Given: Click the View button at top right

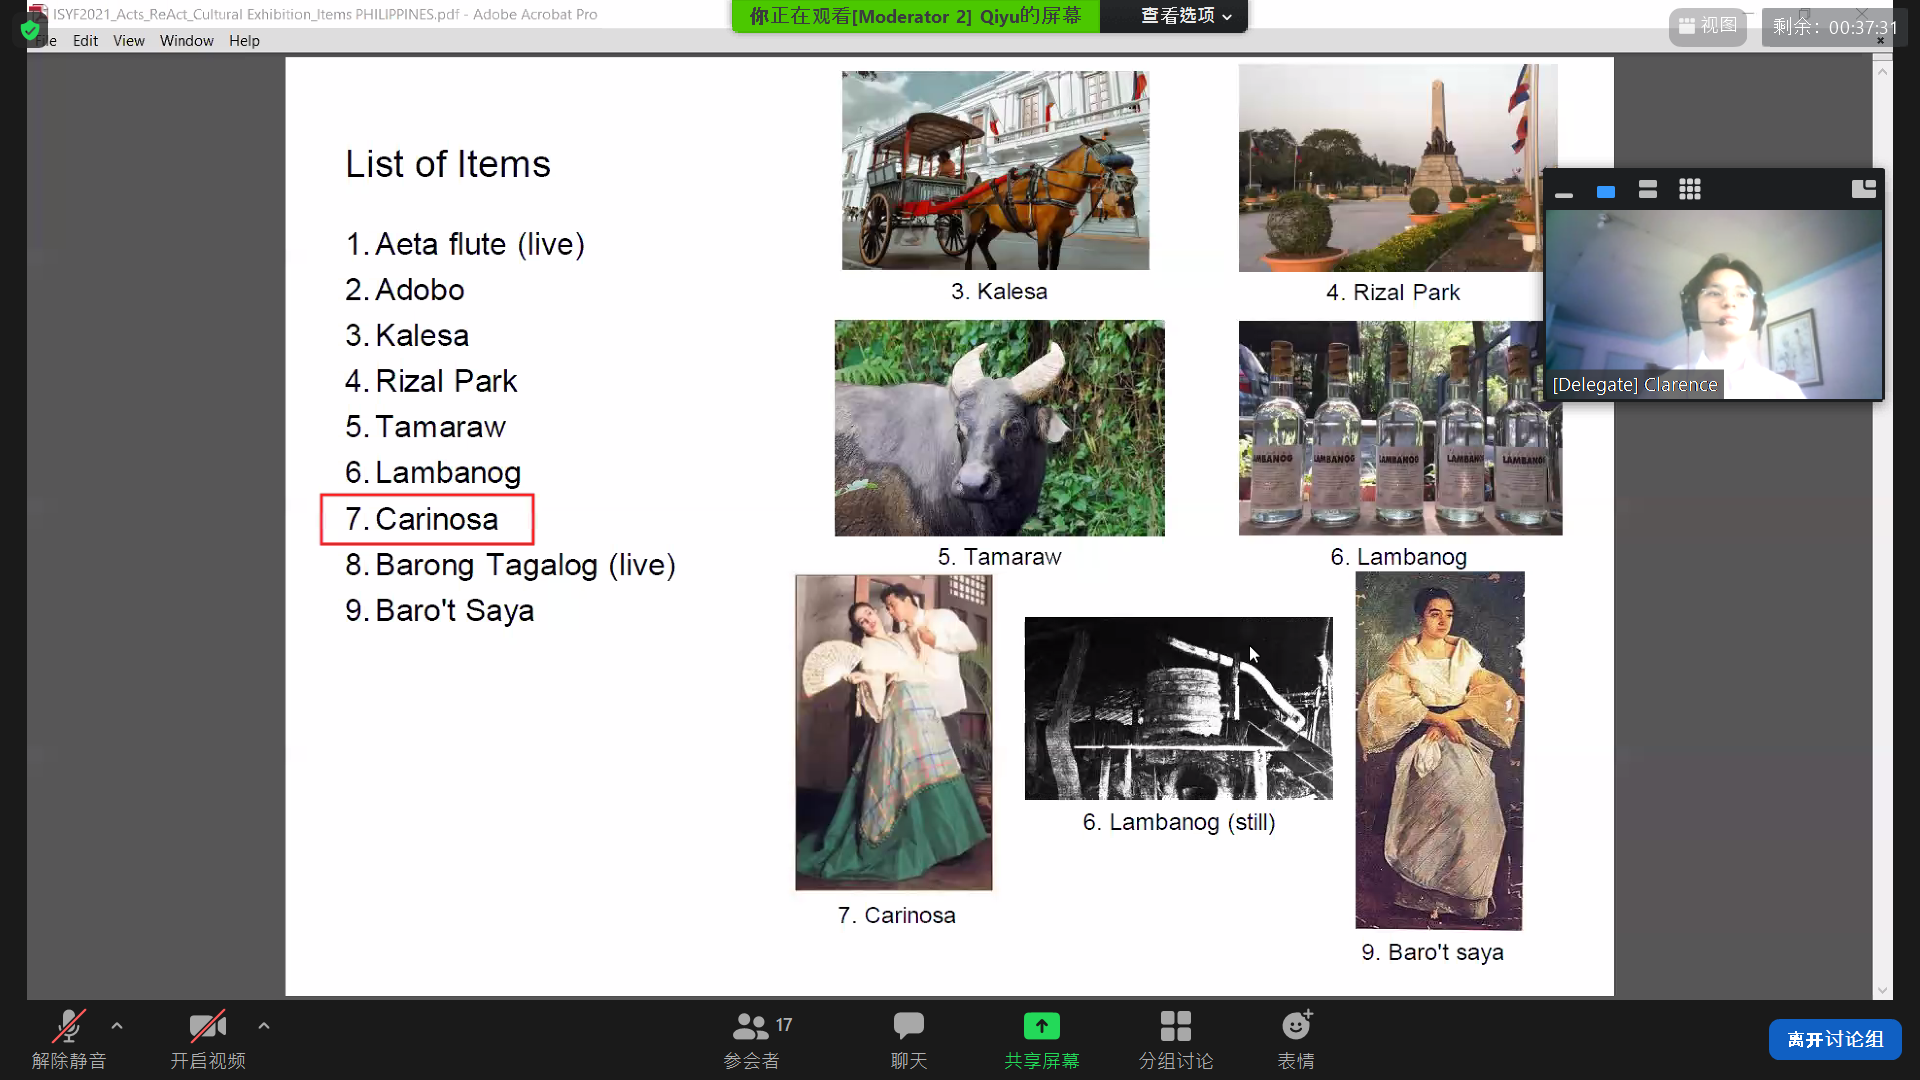Looking at the screenshot, I should click(x=1707, y=26).
